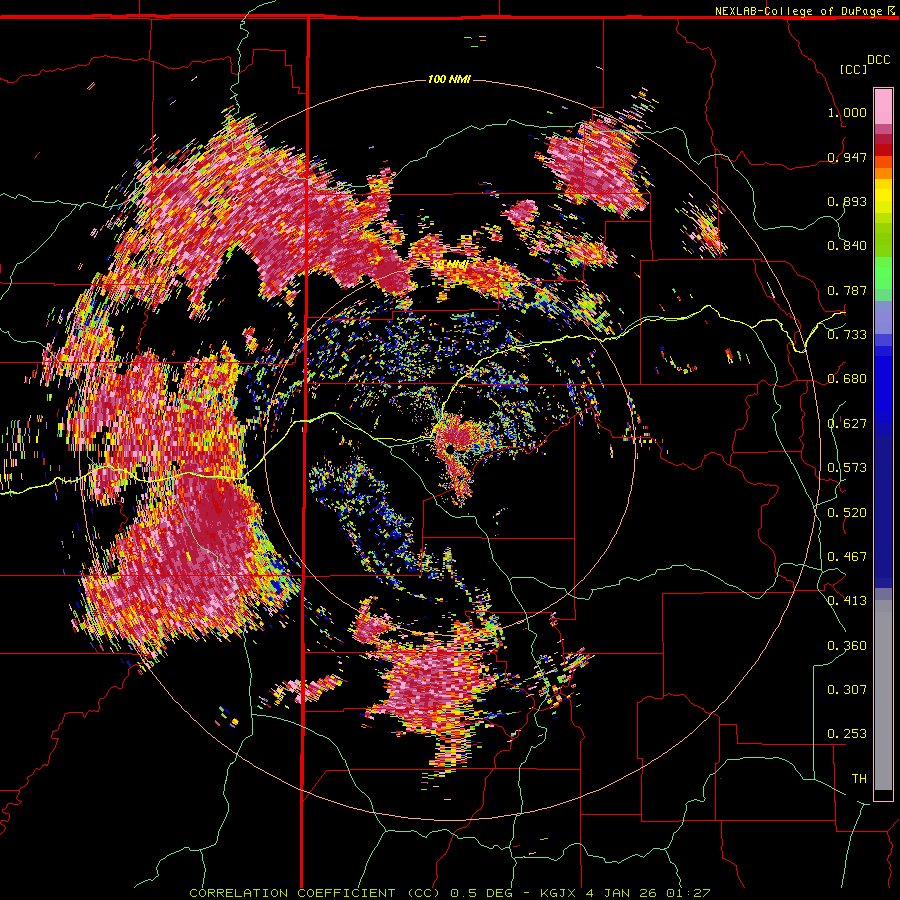Pick the light pink top color bar segment

883,106
